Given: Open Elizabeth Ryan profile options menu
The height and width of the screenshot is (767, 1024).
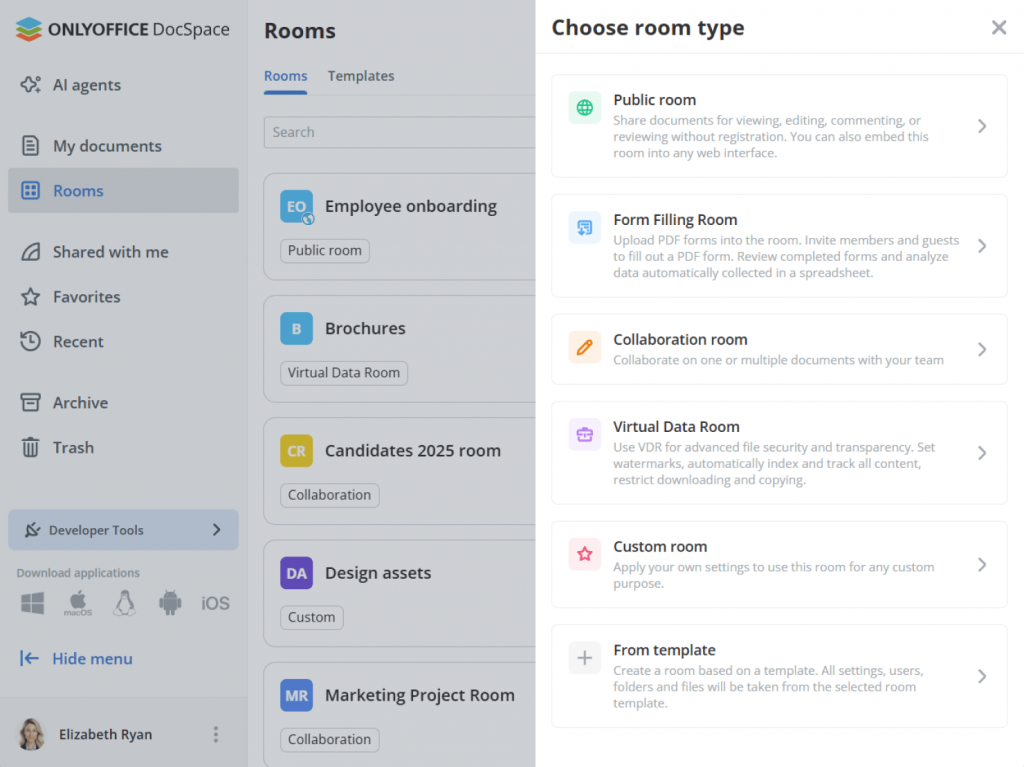Looking at the screenshot, I should pyautogui.click(x=215, y=735).
